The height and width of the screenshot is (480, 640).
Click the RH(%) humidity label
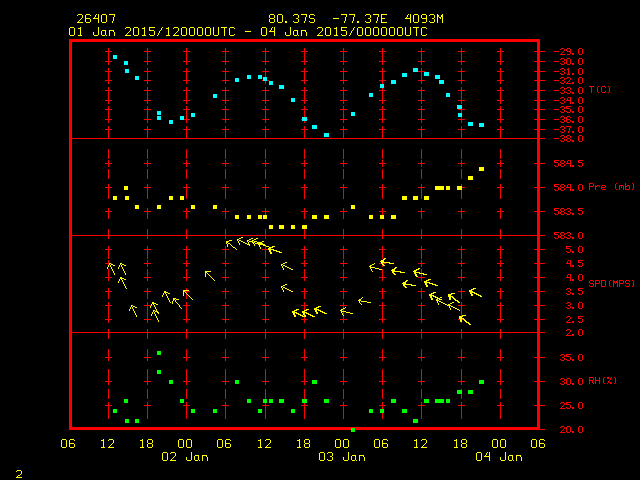pyautogui.click(x=602, y=381)
